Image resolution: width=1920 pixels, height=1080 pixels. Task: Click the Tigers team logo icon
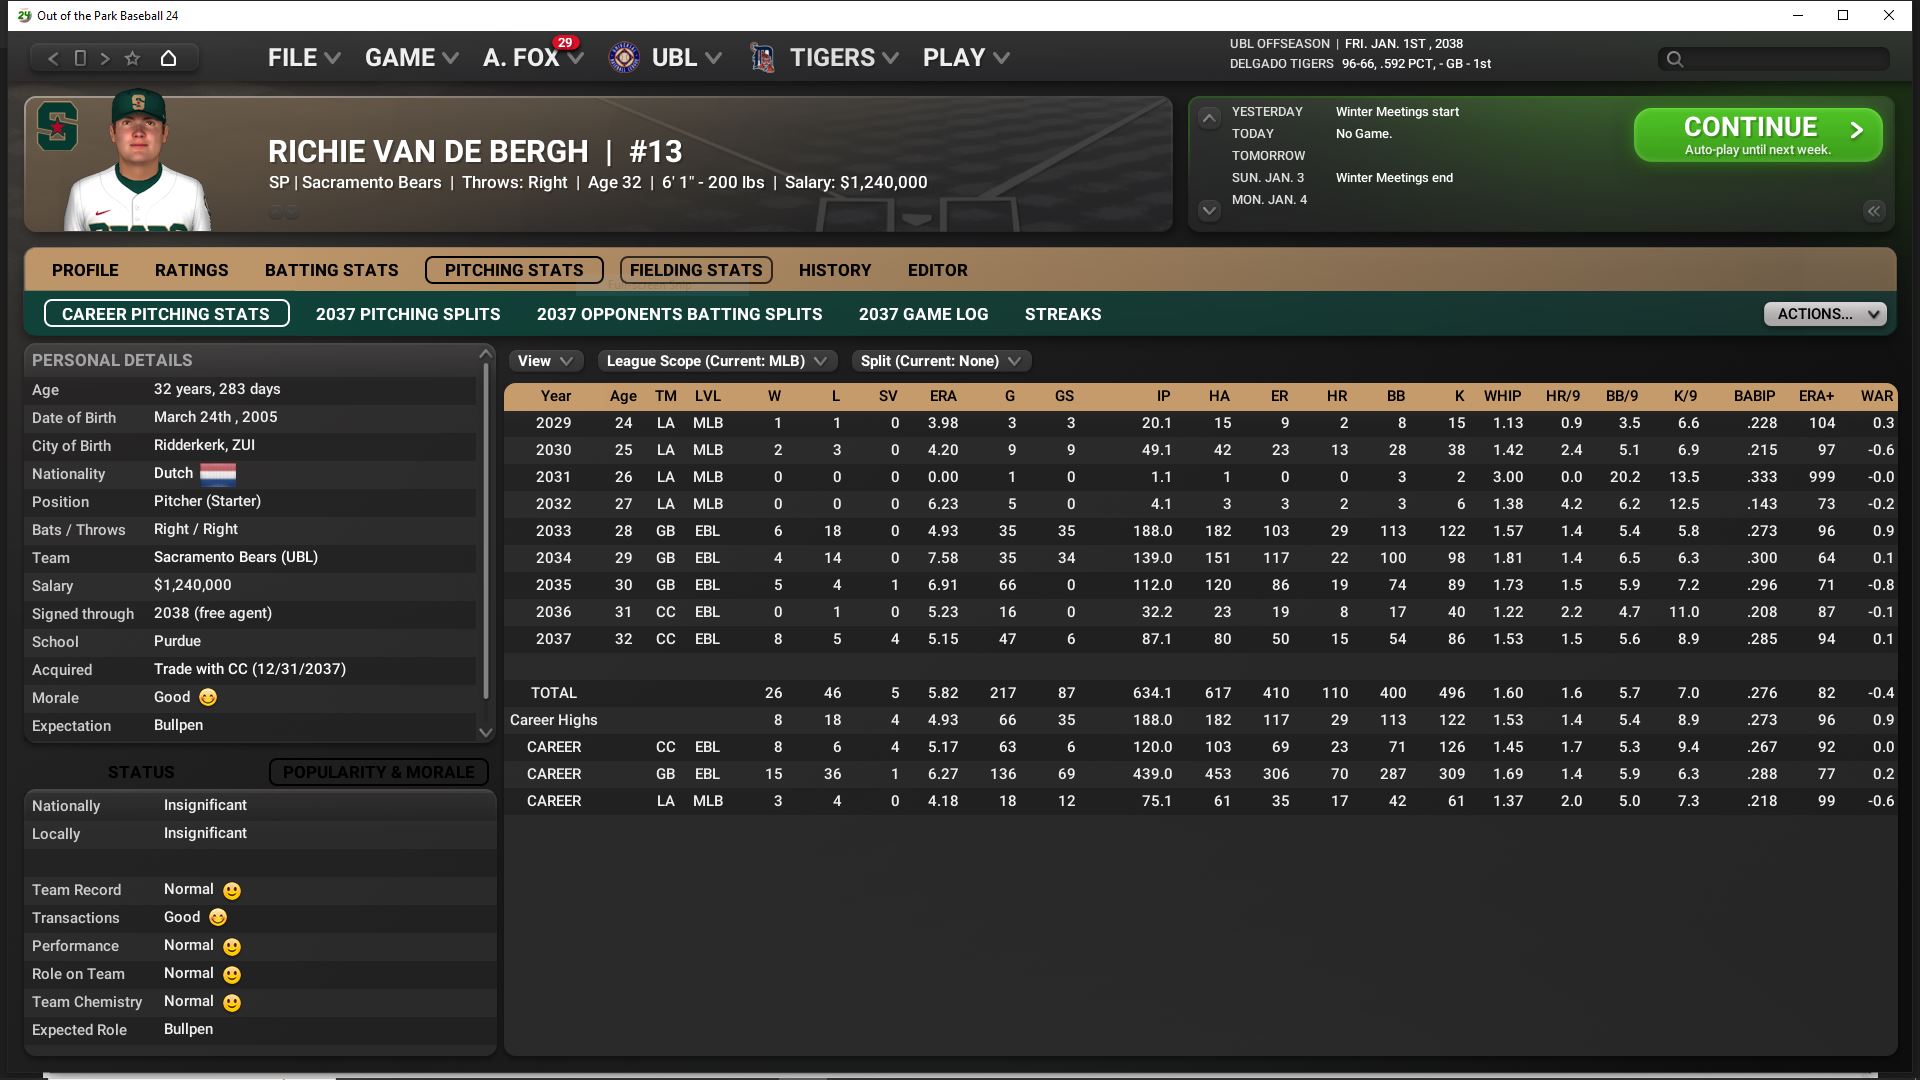tap(762, 58)
